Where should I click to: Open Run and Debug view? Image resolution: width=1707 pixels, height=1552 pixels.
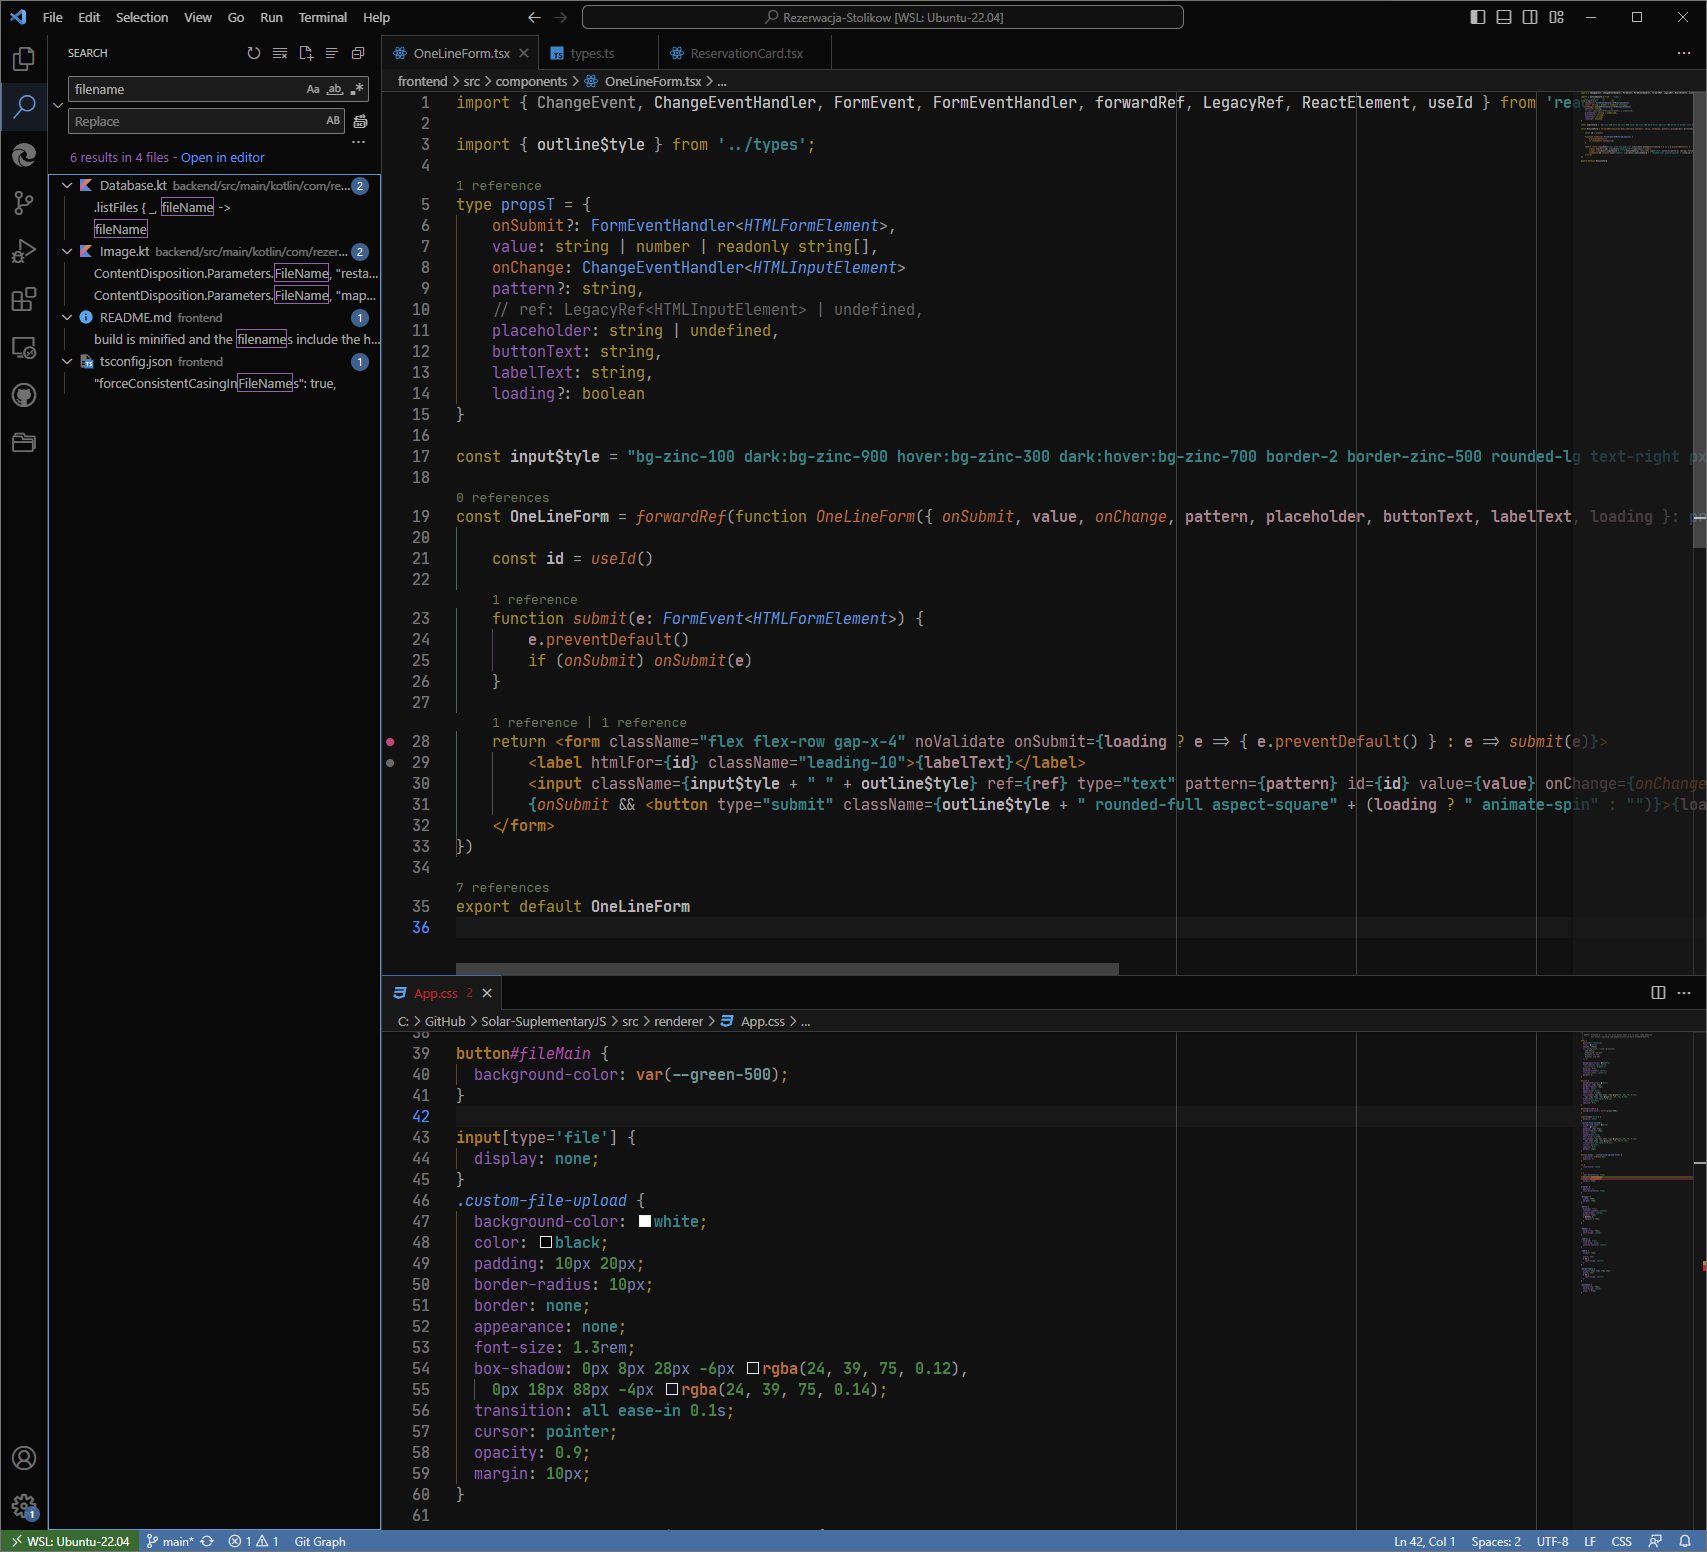24,251
